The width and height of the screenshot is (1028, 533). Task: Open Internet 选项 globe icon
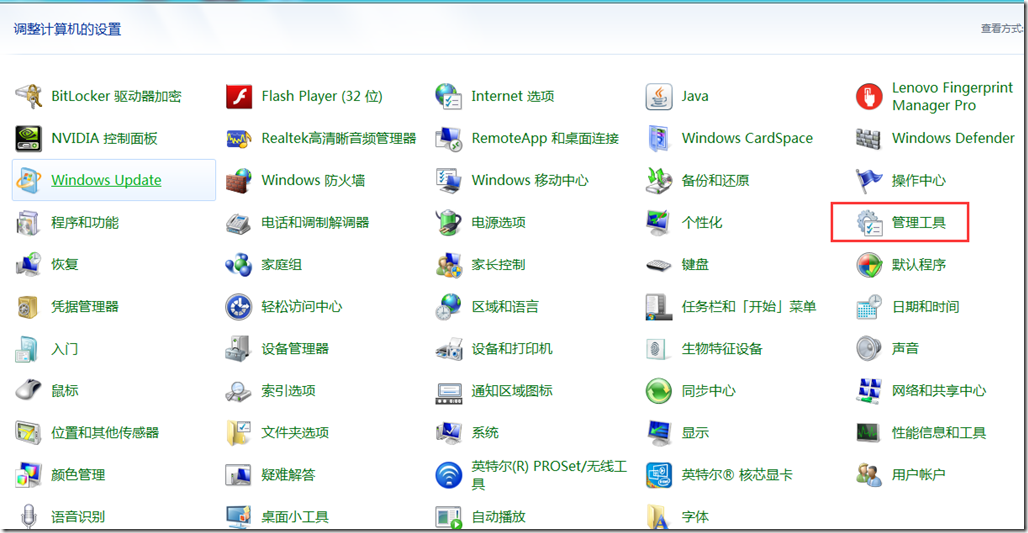tap(448, 96)
